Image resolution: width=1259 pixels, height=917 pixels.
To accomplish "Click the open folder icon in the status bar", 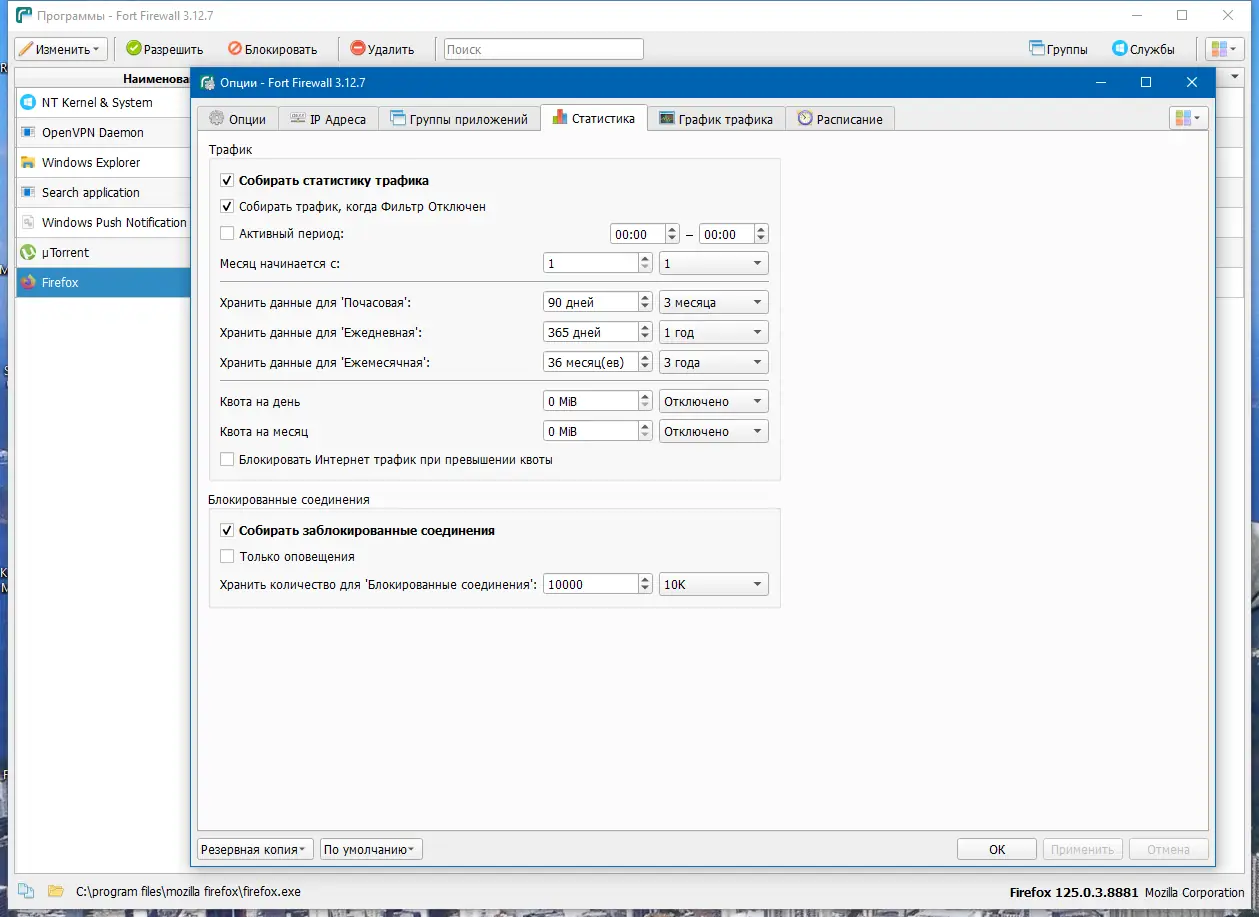I will 56,891.
